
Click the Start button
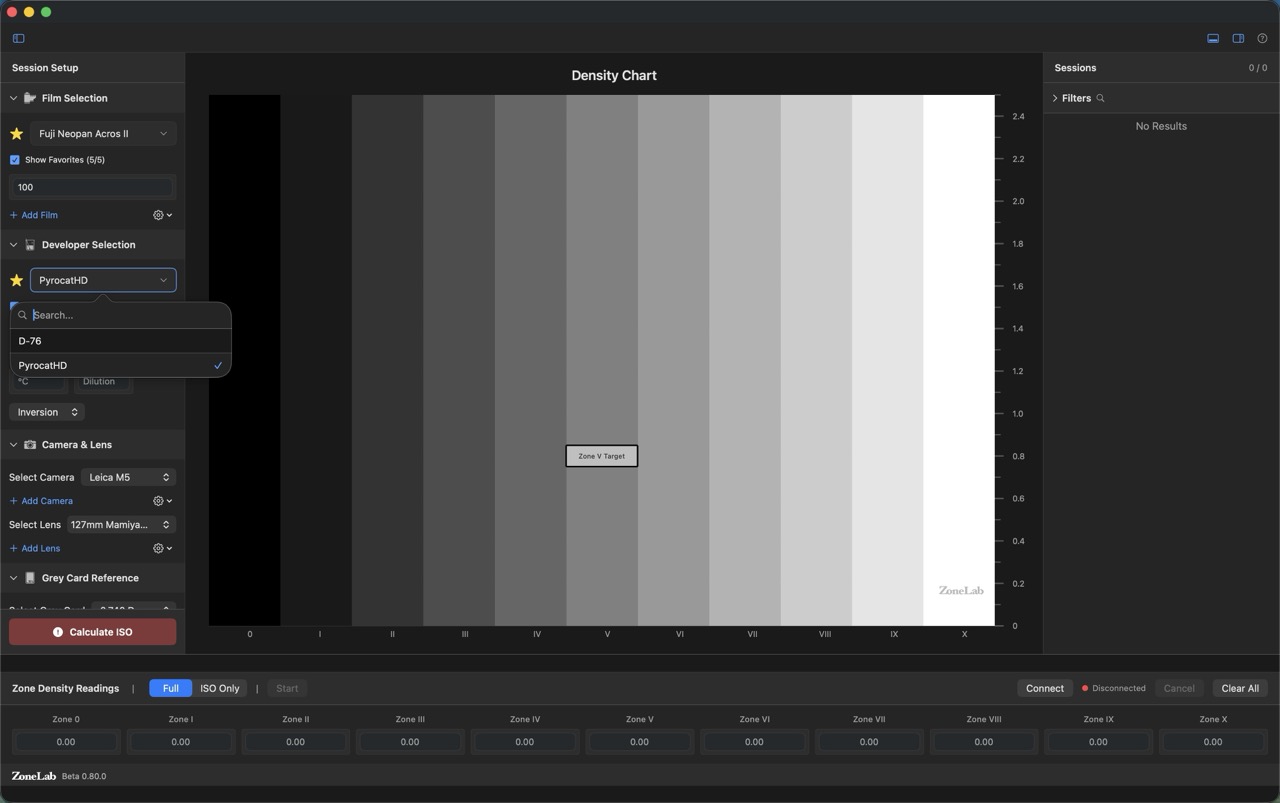[287, 688]
